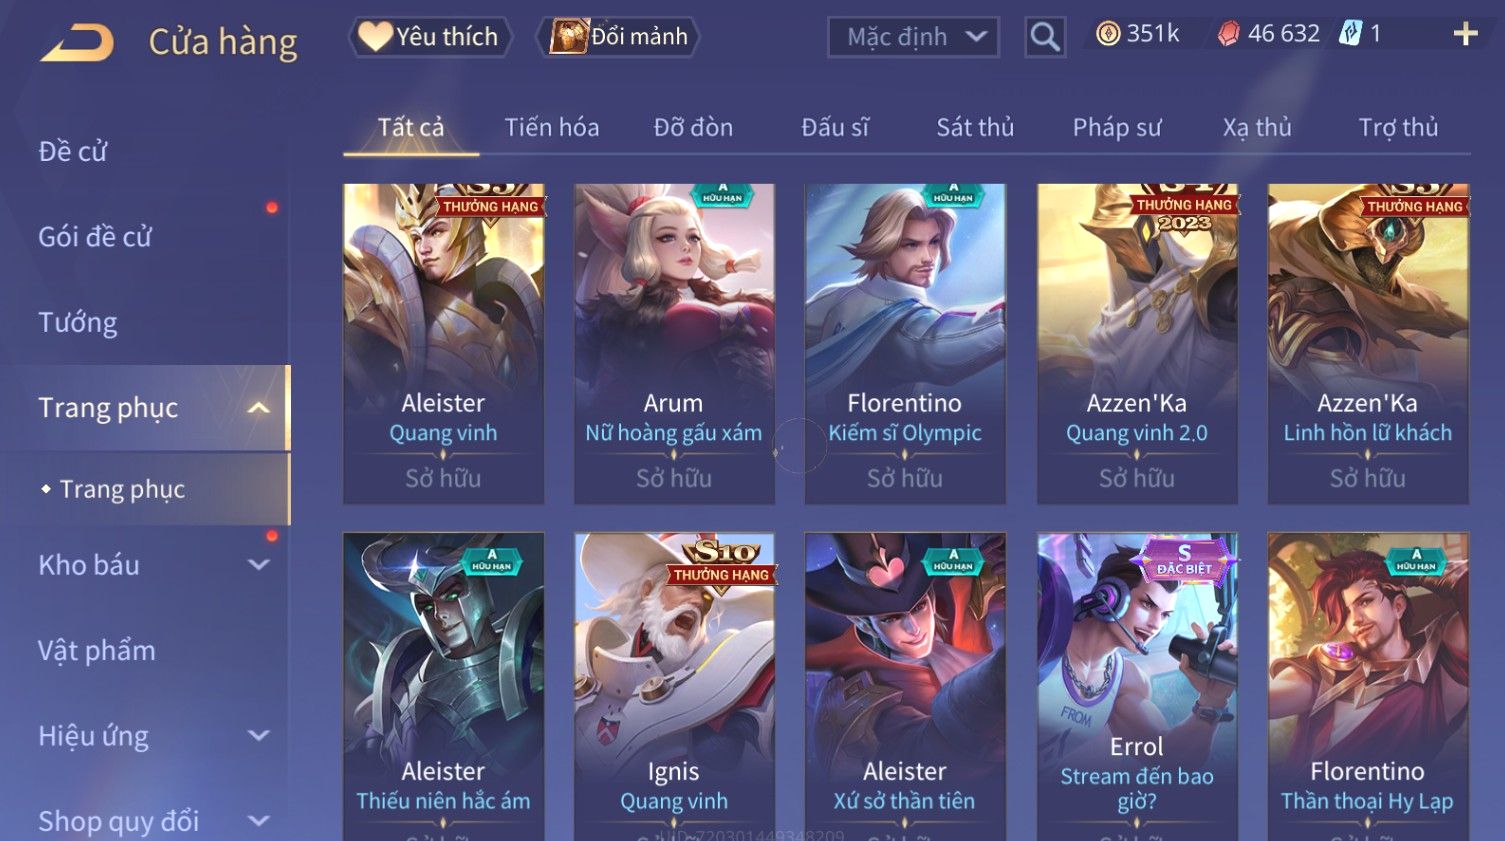The height and width of the screenshot is (841, 1505).
Task: Expand the Hiệu ứng sidebar section
Action: (259, 736)
